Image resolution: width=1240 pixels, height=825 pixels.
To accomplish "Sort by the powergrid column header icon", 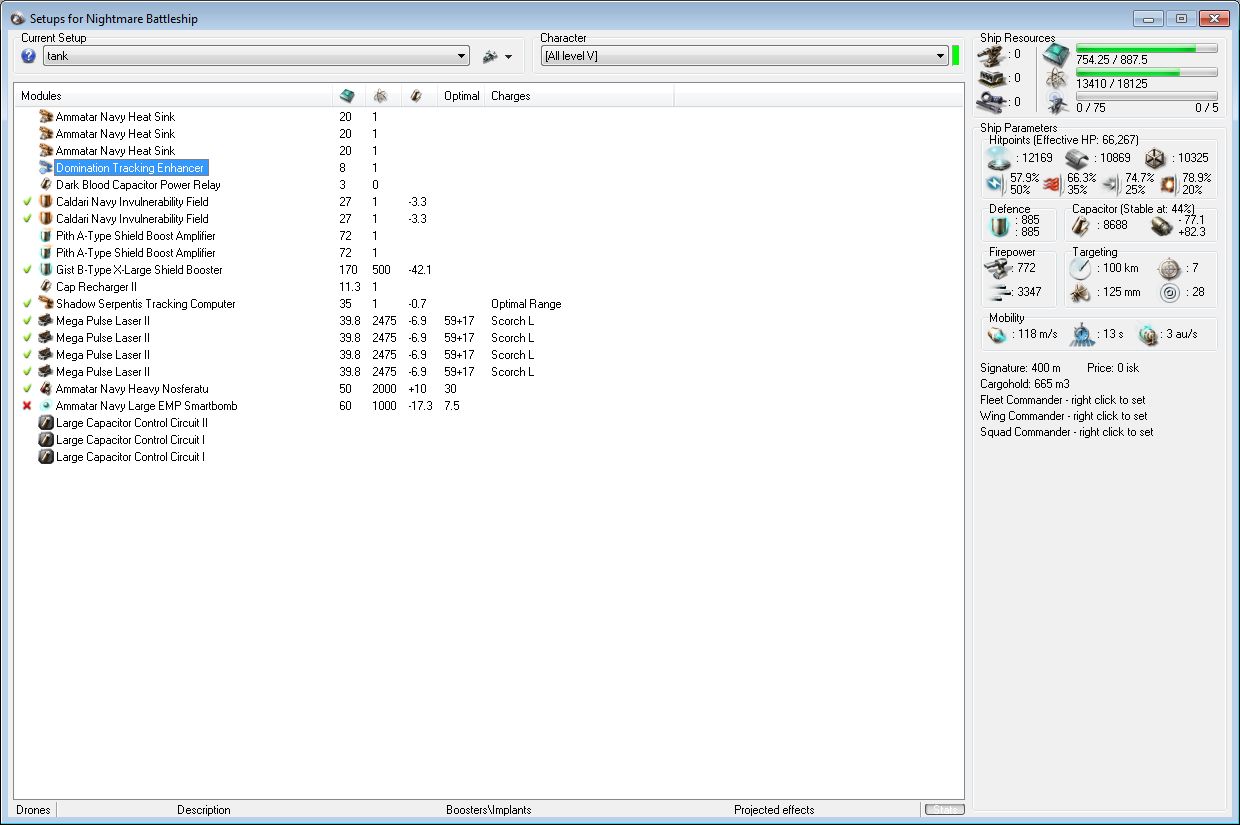I will click(x=381, y=96).
